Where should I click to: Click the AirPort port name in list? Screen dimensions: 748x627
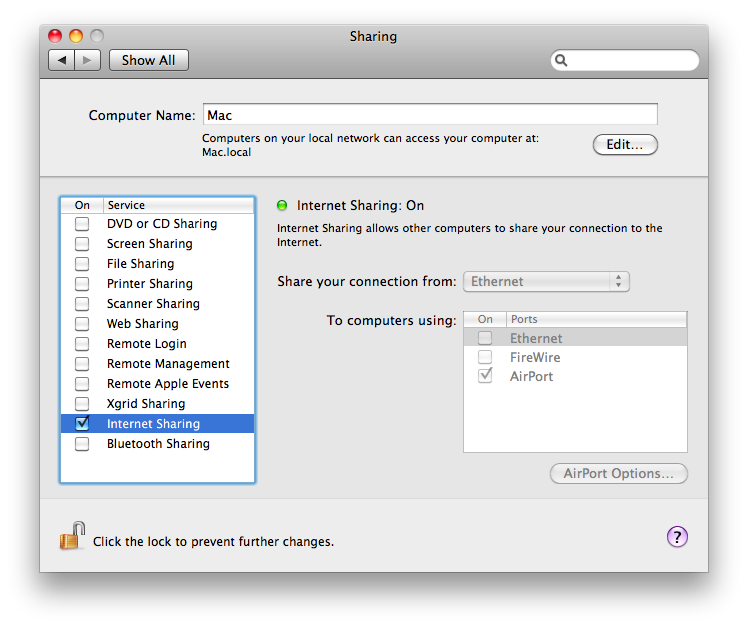531,376
